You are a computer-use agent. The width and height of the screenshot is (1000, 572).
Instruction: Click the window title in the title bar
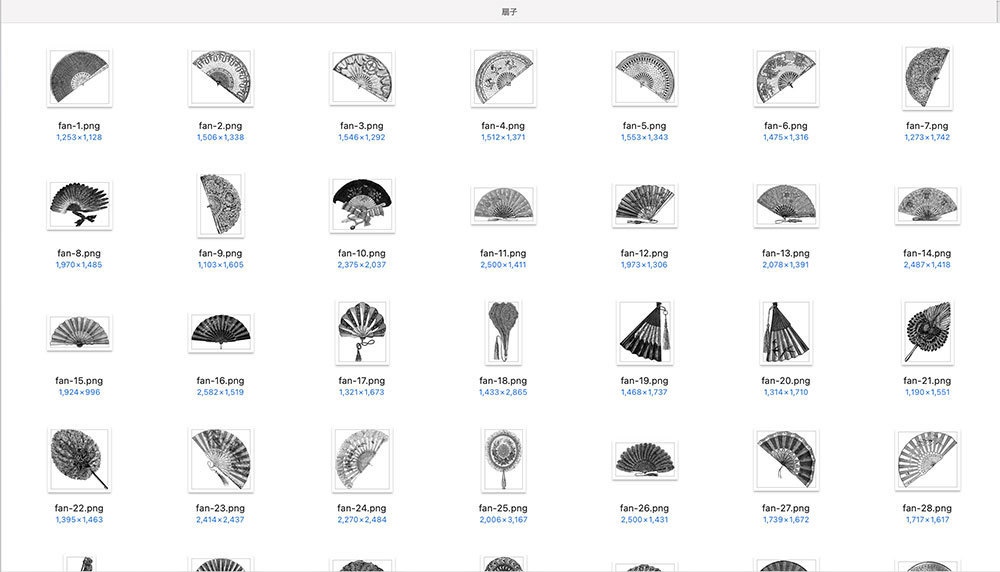click(x=509, y=12)
